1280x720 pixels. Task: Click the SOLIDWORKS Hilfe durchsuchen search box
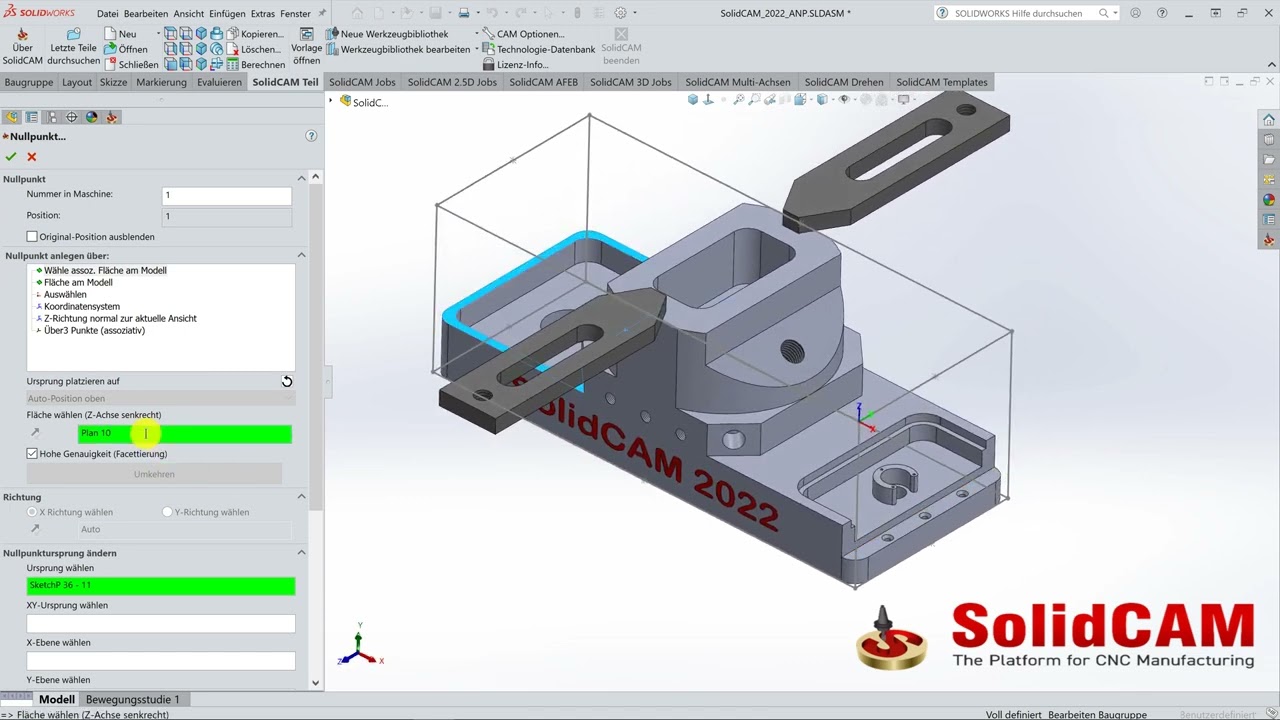tap(1027, 13)
